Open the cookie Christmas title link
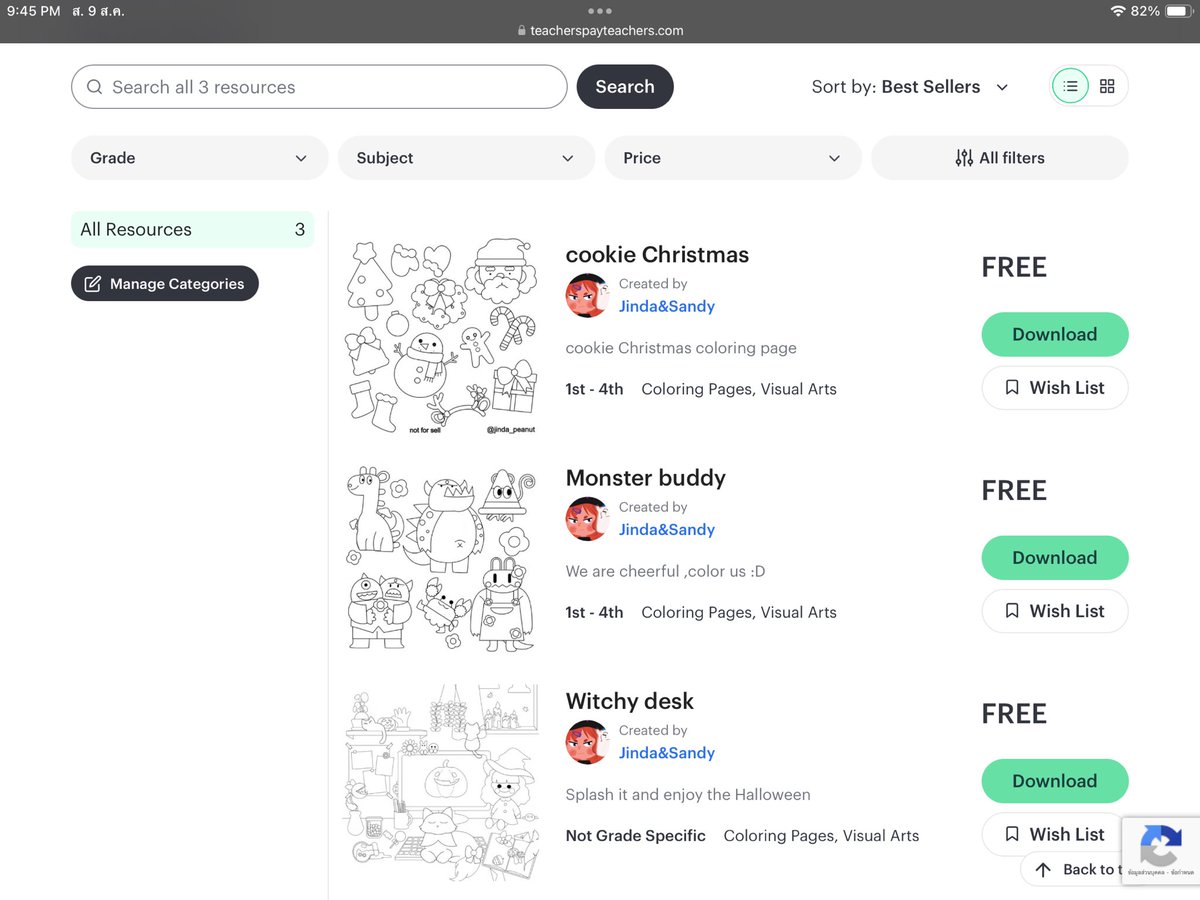The height and width of the screenshot is (900, 1200). (657, 254)
